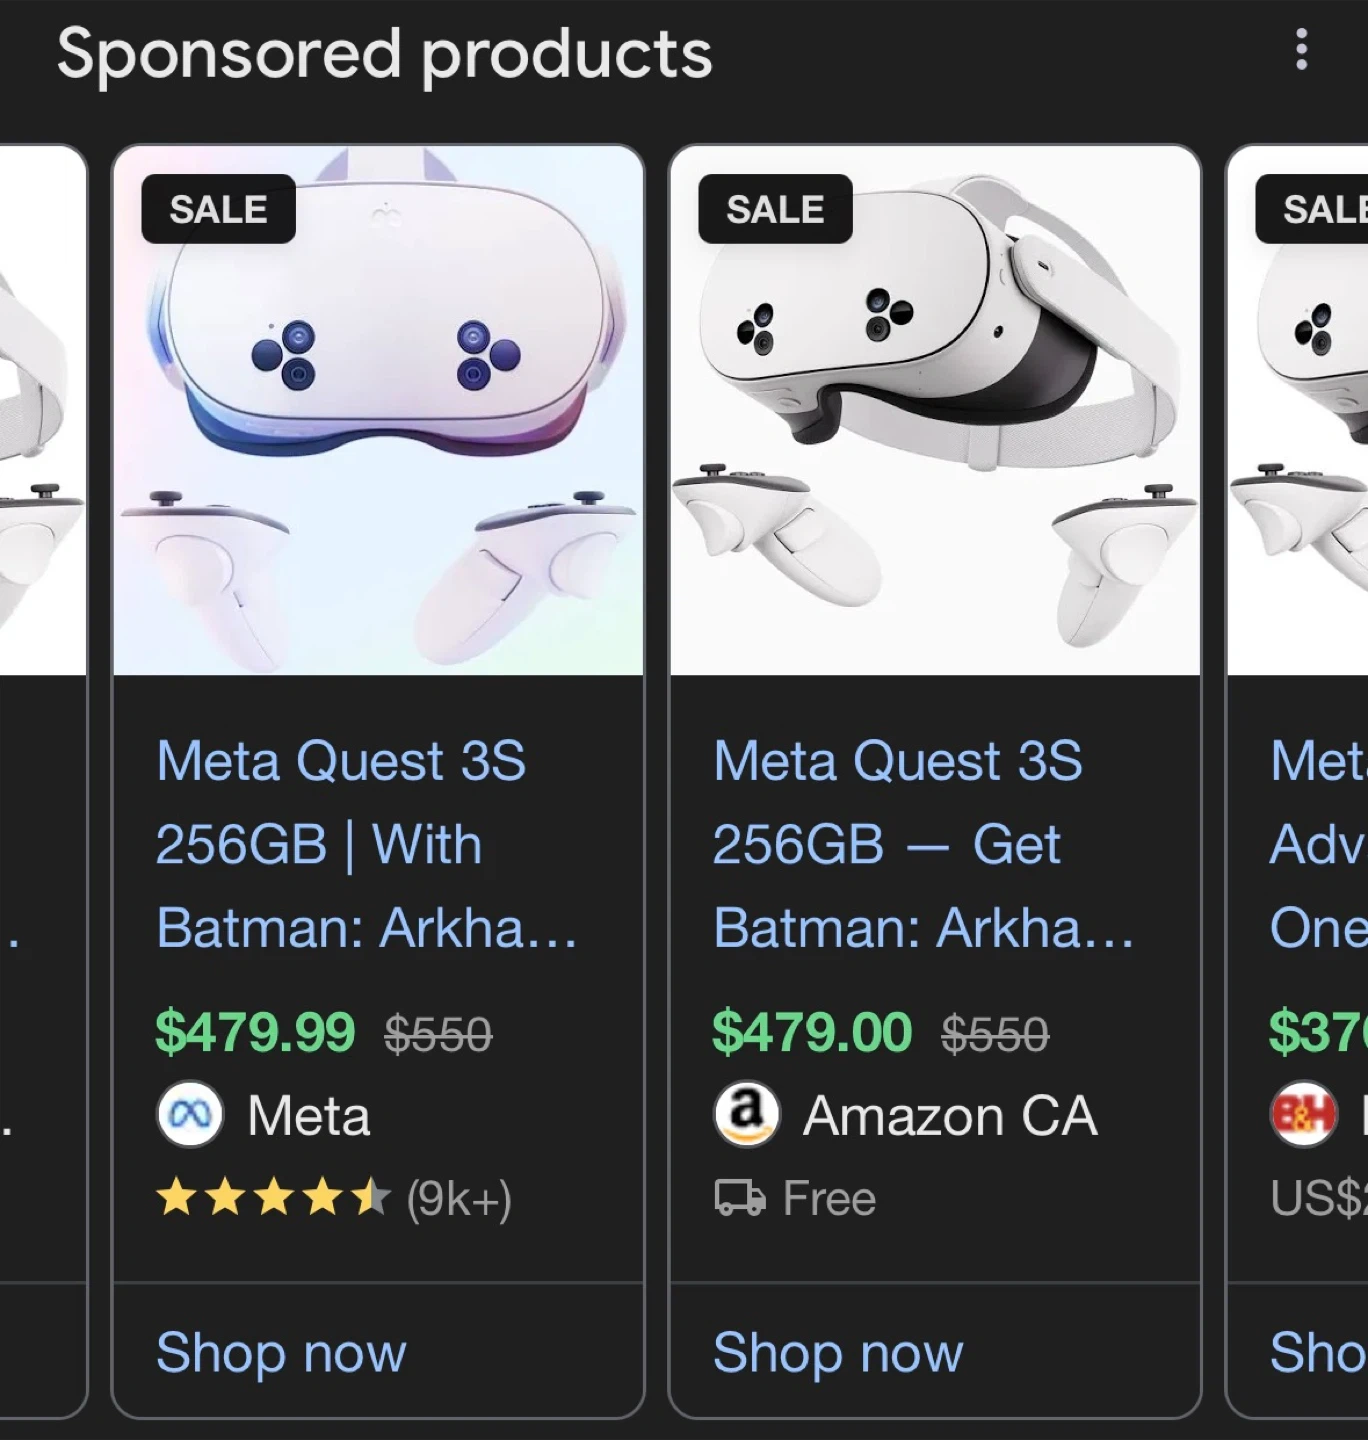
Task: Open the Meta Quest headset image with purple gradient
Action: [x=378, y=410]
